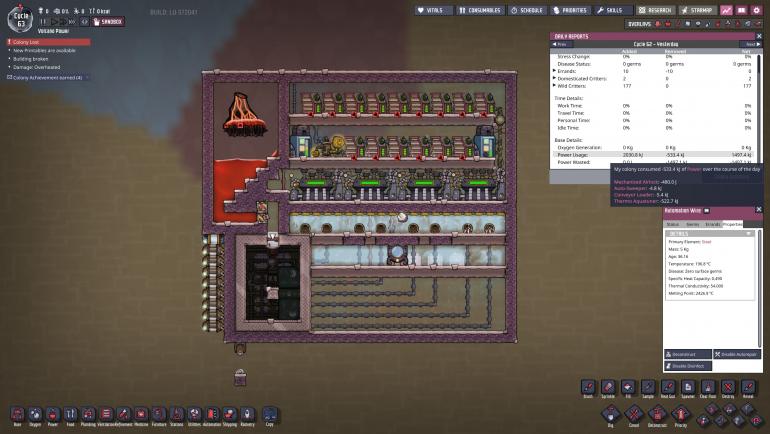Open the game settings gear menu
The width and height of the screenshot is (770, 434).
pos(757,10)
